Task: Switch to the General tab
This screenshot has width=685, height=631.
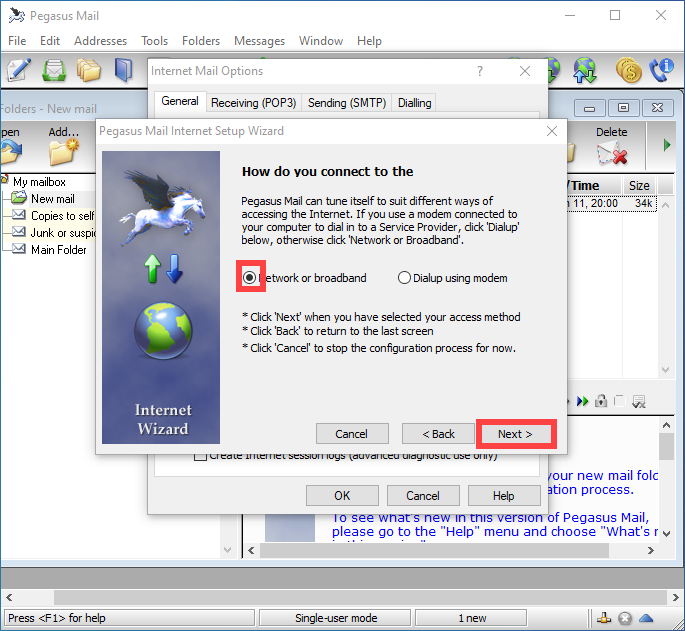Action: pos(180,101)
